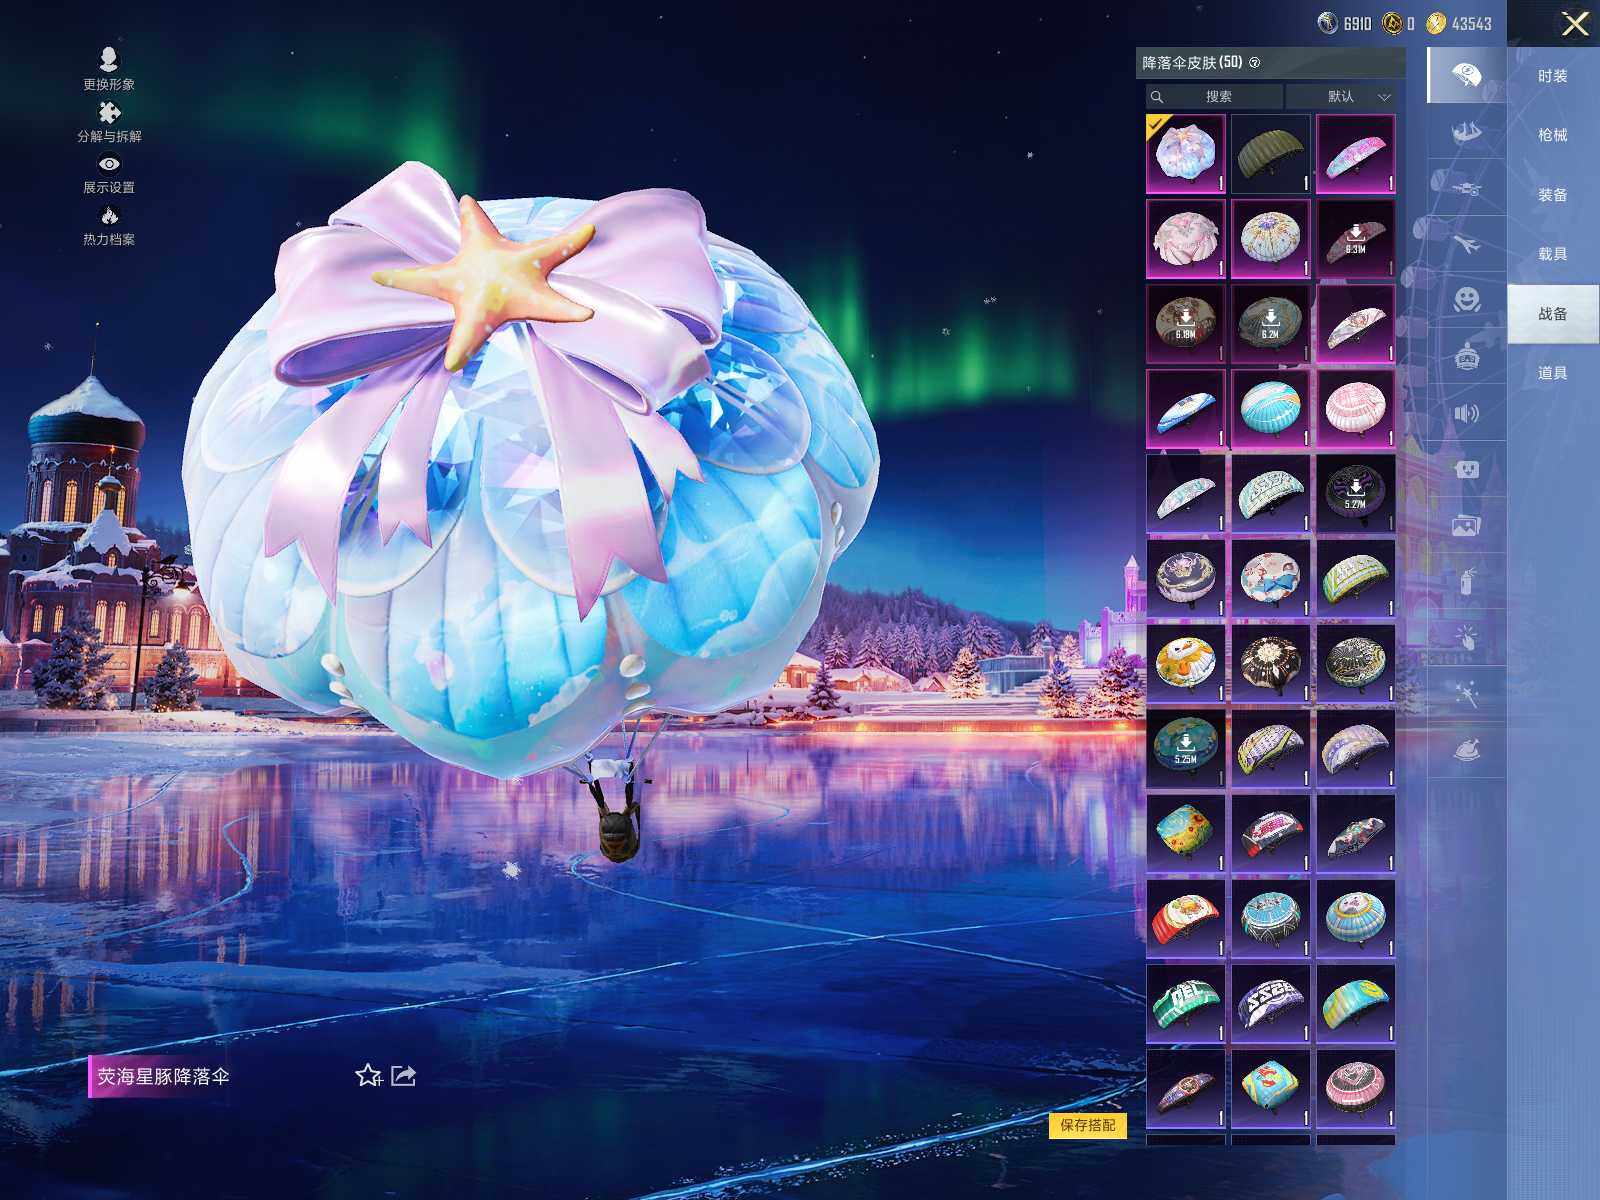Click the silver coin currency icon

(x=1327, y=23)
